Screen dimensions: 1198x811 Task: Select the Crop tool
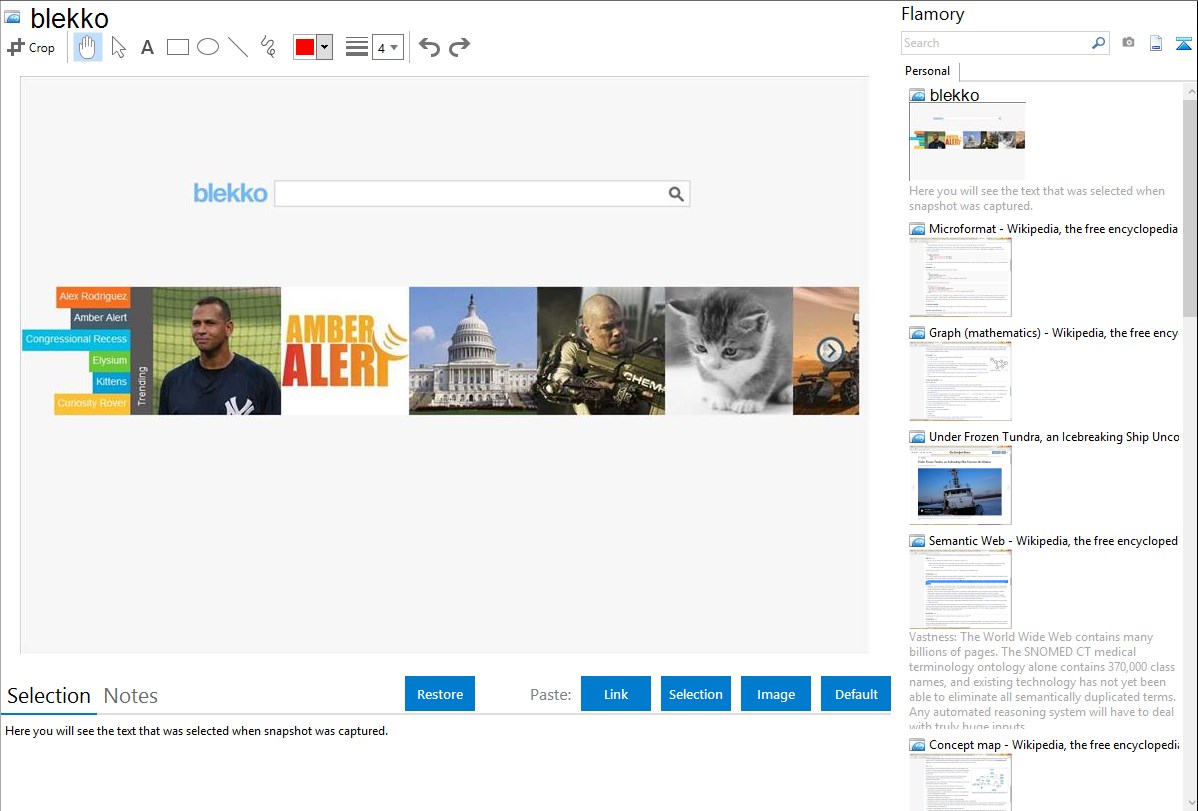pos(31,47)
